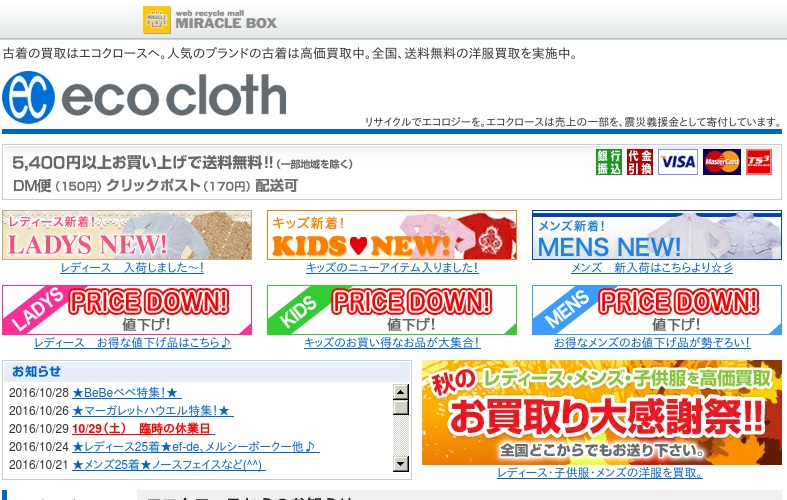Open the MENS NEW banner image
The width and height of the screenshot is (787, 500).
click(657, 235)
